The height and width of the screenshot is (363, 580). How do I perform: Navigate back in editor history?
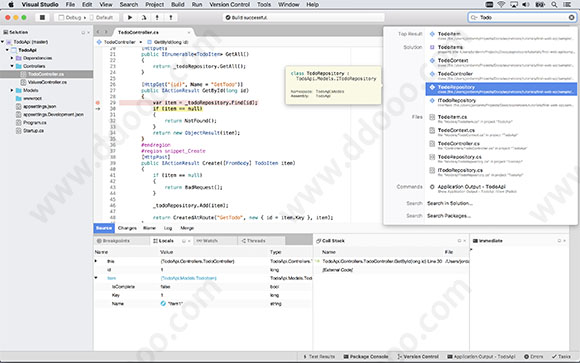click(98, 32)
